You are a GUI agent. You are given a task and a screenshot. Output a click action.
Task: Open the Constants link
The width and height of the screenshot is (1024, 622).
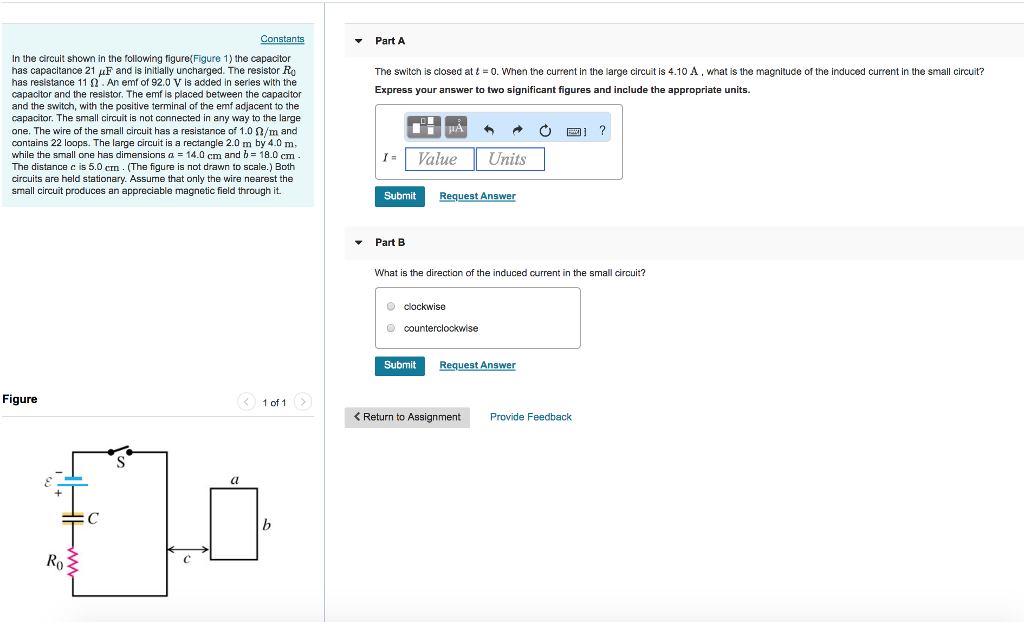coord(282,38)
